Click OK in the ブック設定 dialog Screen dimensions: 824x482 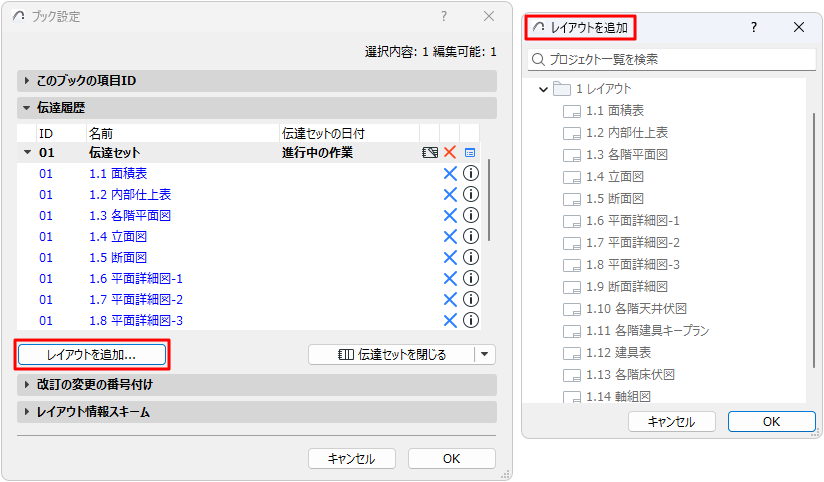click(451, 458)
